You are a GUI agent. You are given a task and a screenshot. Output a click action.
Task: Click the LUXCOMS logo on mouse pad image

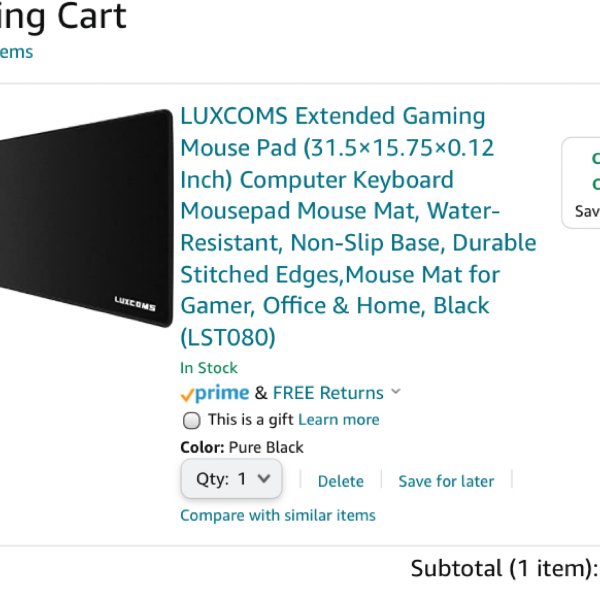(x=135, y=303)
